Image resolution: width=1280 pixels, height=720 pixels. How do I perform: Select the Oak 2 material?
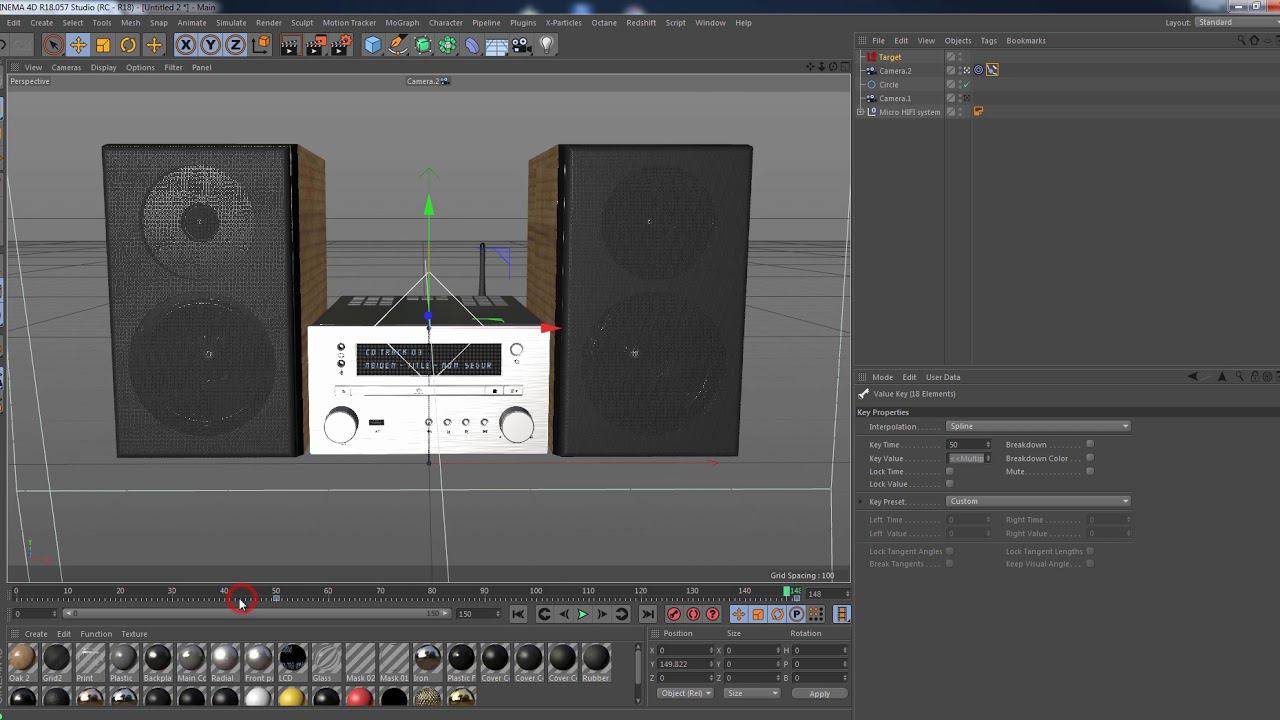22,663
